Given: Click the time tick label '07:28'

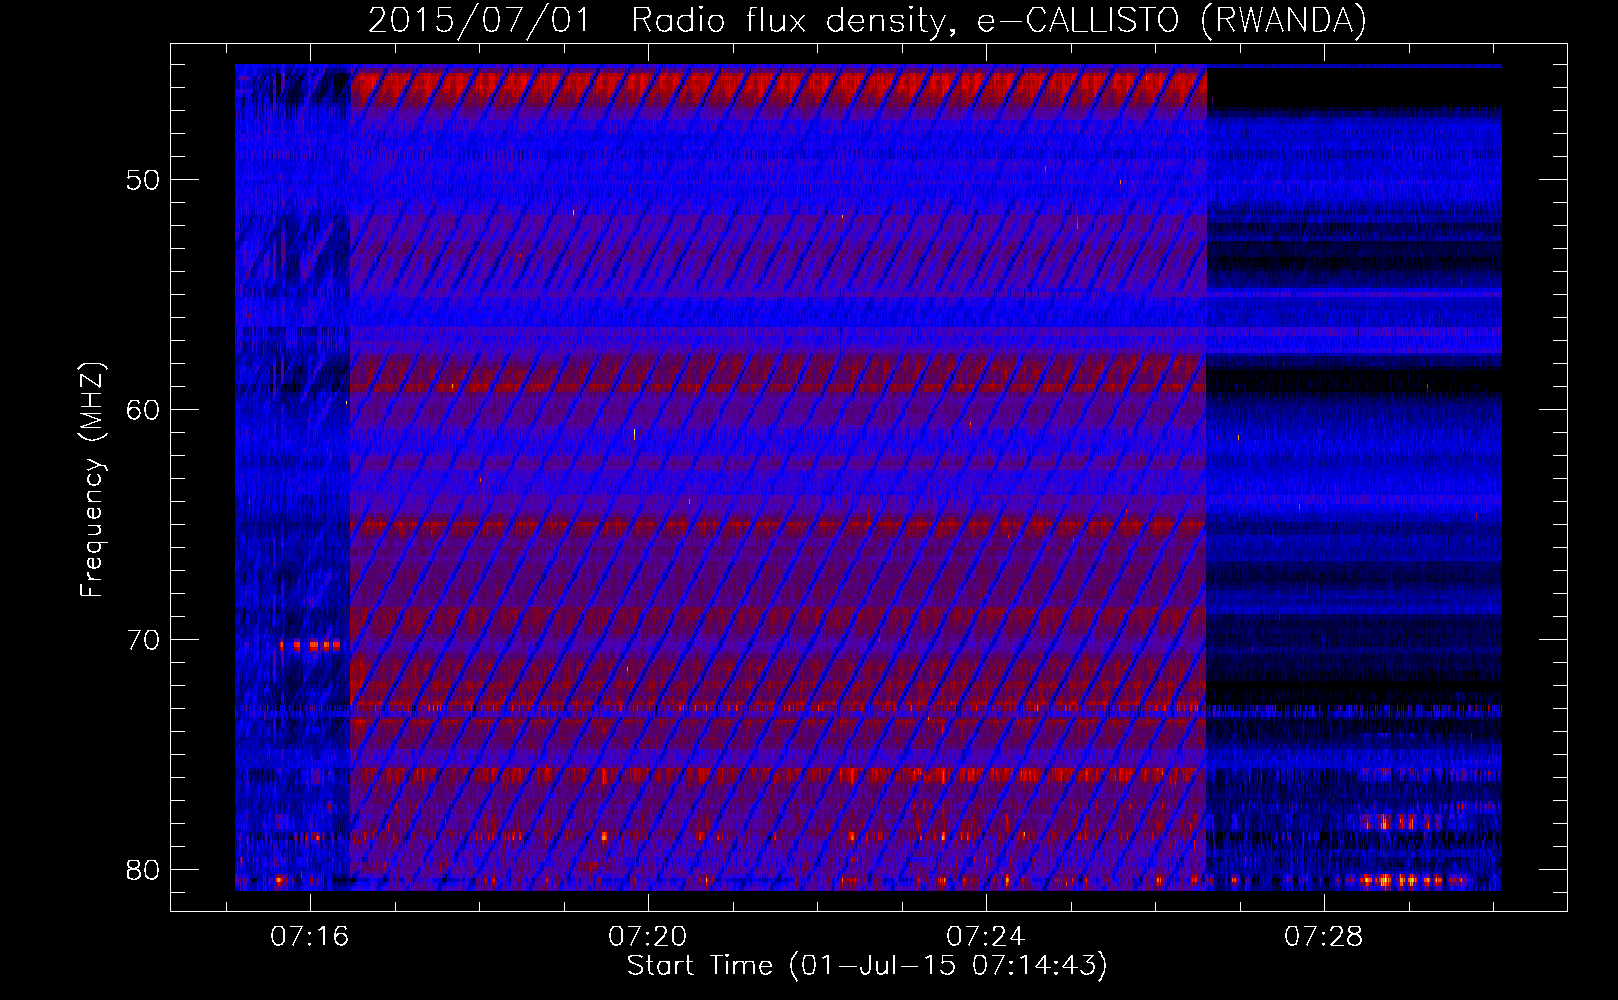Looking at the screenshot, I should [1324, 937].
